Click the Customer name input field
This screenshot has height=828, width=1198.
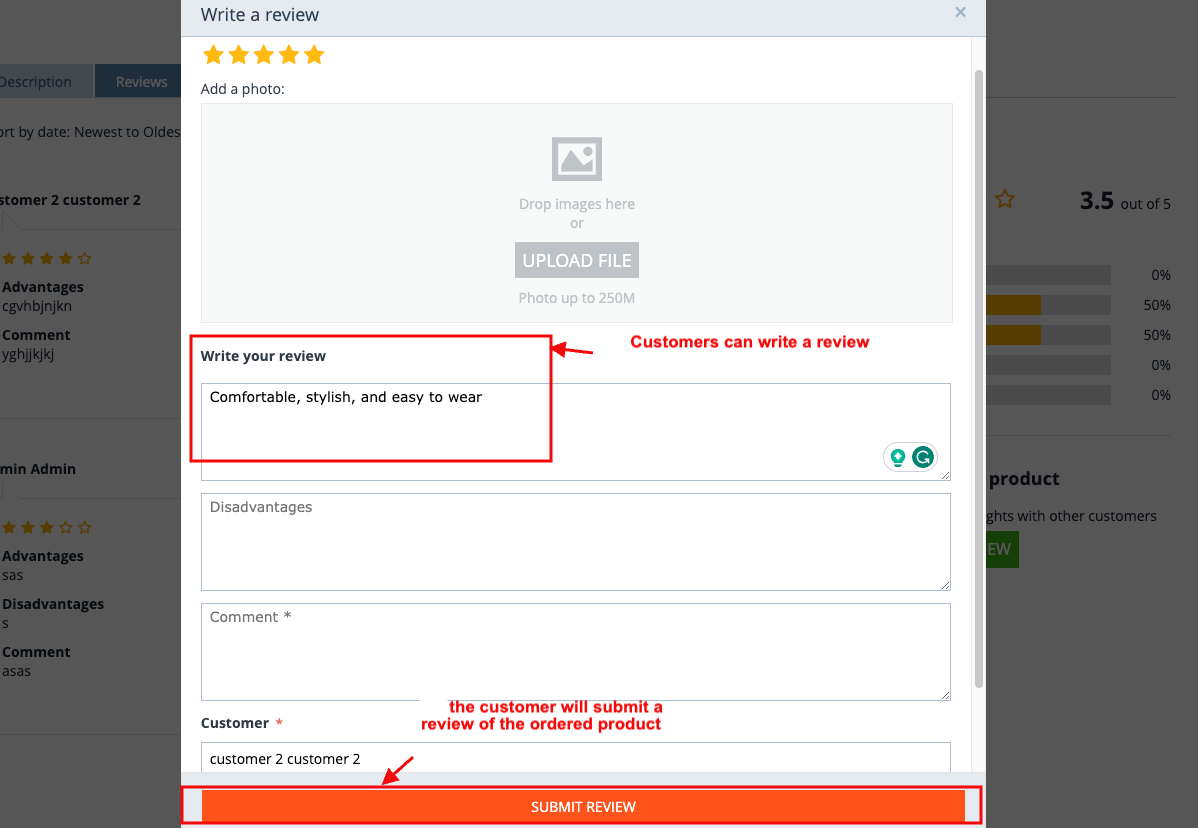(575, 758)
